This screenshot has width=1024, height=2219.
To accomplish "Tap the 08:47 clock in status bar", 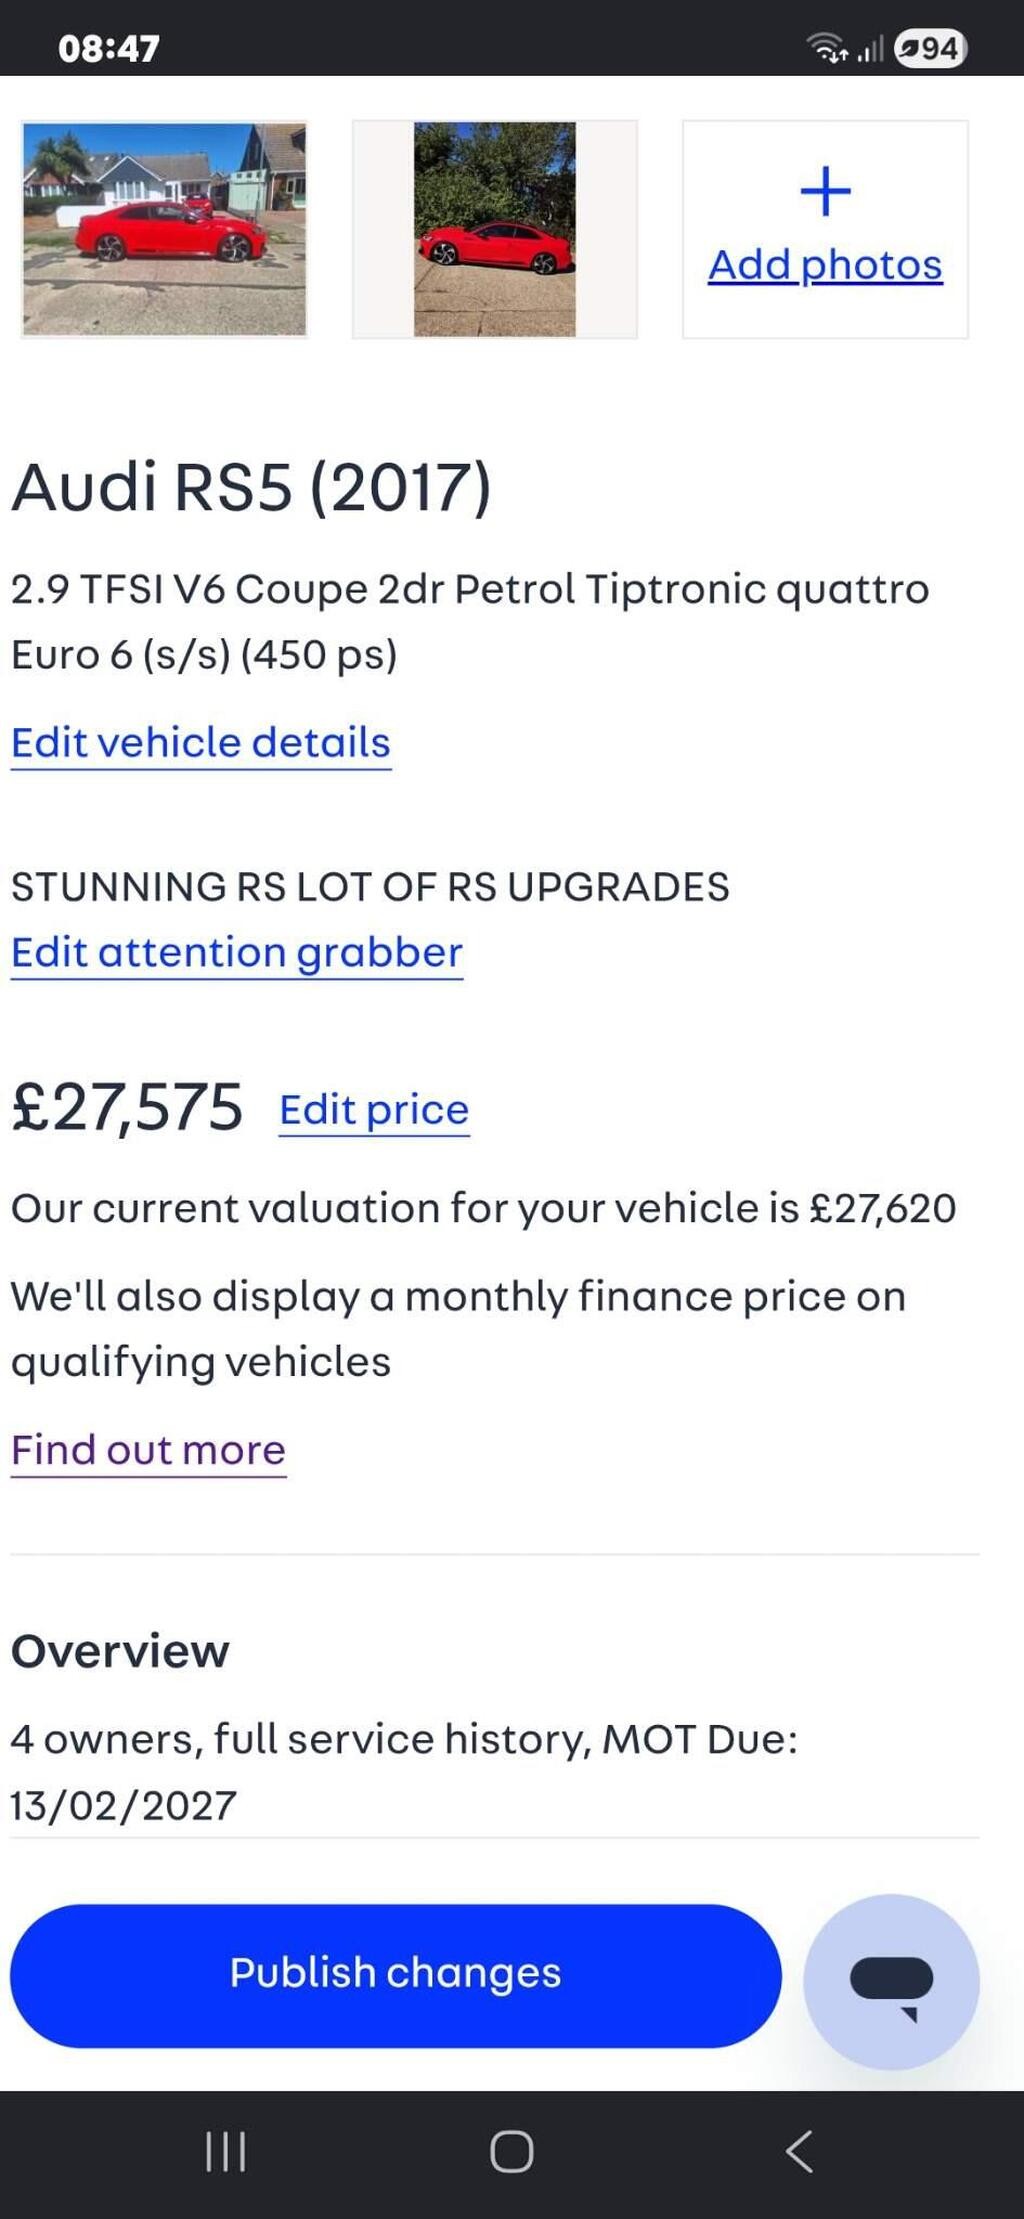I will (109, 48).
